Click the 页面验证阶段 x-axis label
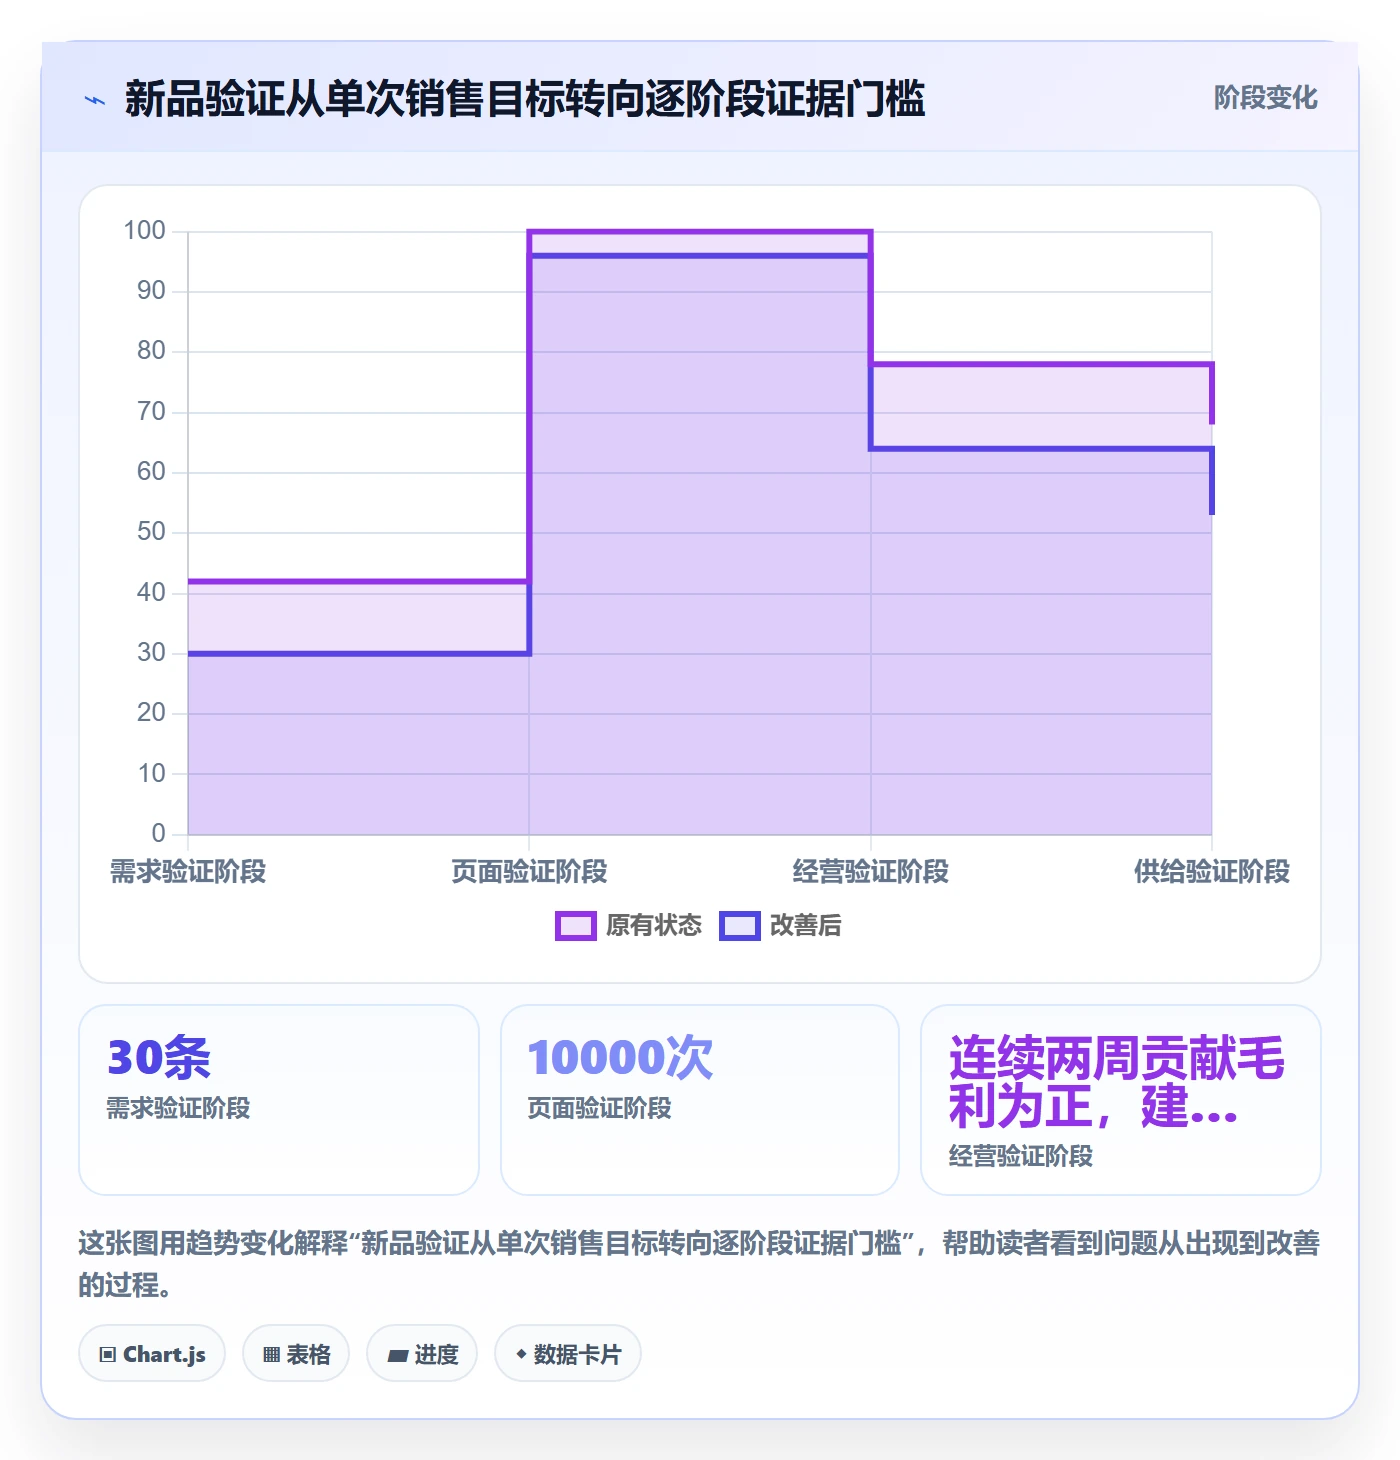 coord(529,872)
